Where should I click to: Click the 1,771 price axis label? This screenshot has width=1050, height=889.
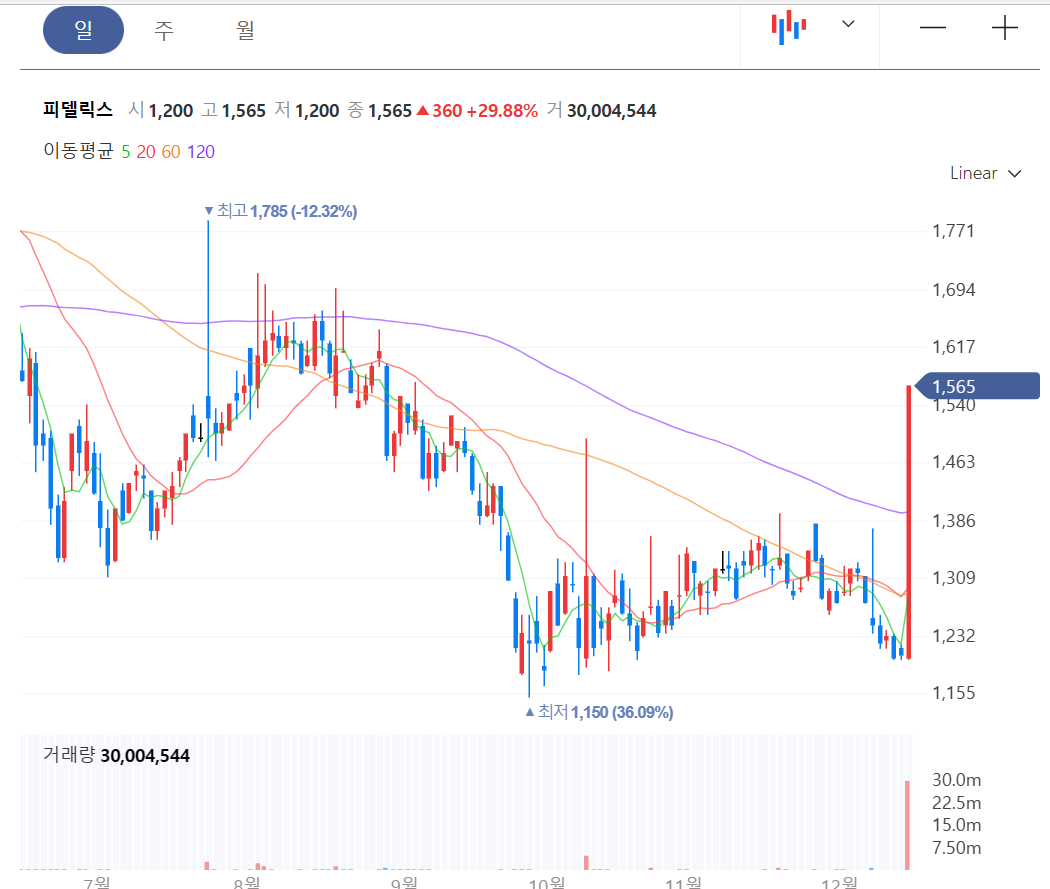953,232
